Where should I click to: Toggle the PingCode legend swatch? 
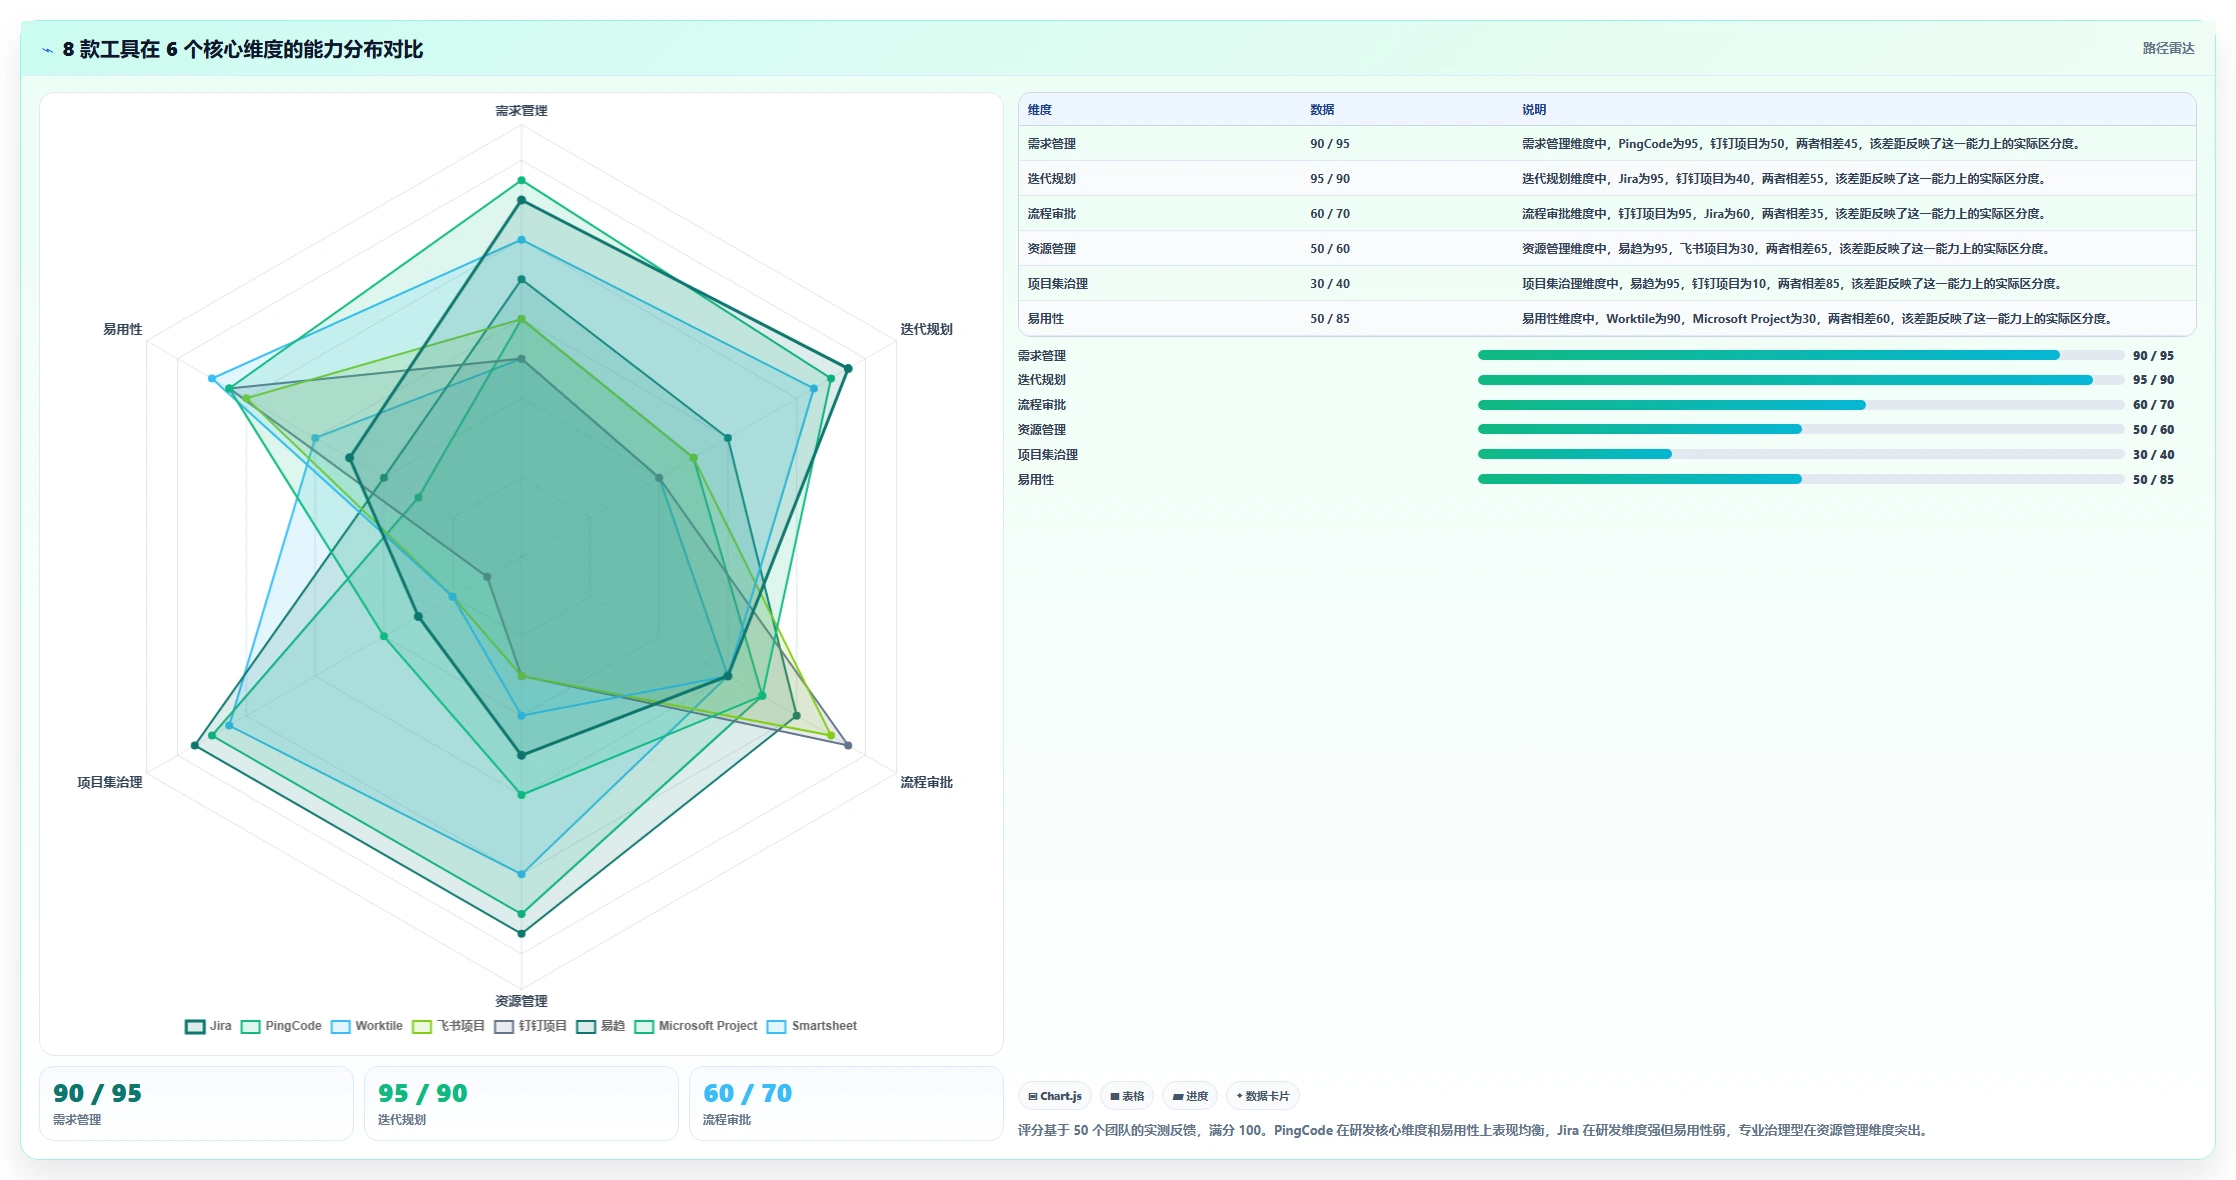pos(251,1026)
